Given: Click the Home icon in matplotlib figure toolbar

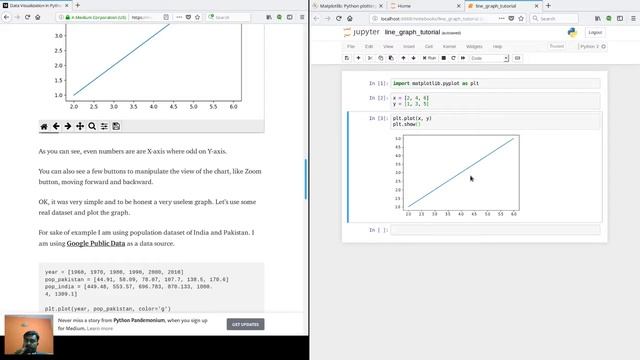Looking at the screenshot, I should (44, 127).
